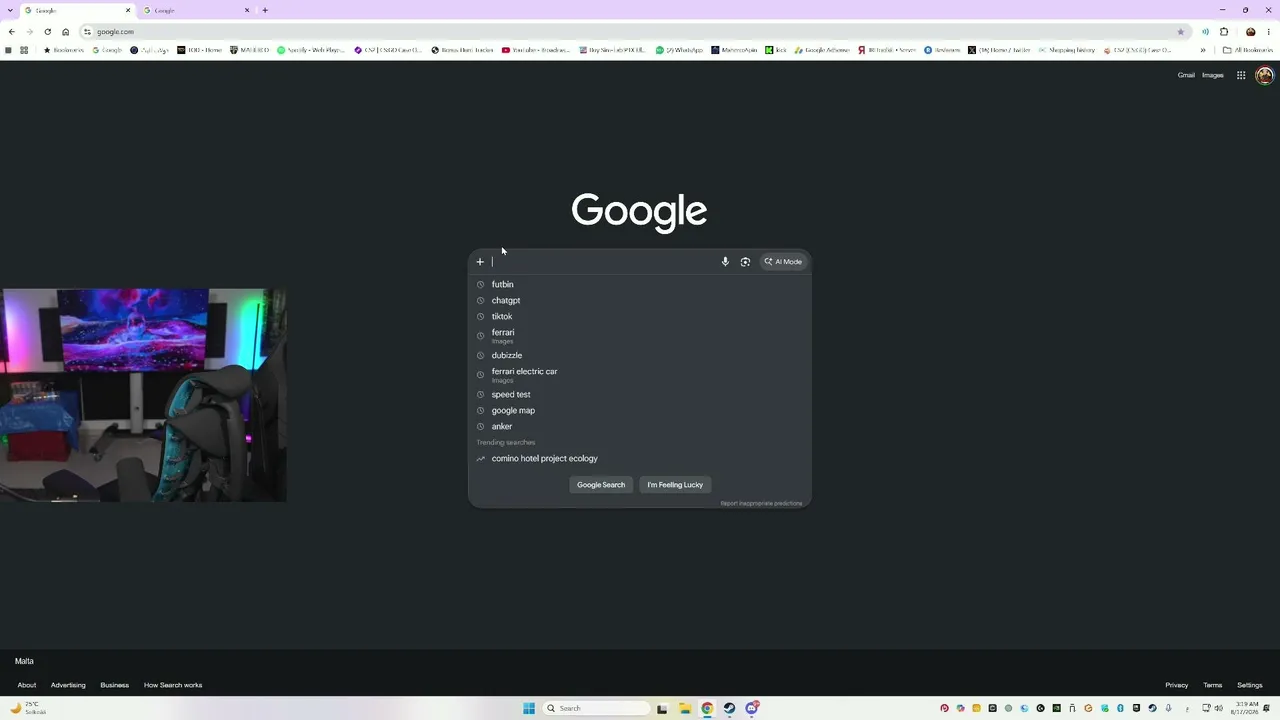Show the hidden bookmarks overflow chevron
Viewport: 1280px width, 720px height.
click(1203, 50)
